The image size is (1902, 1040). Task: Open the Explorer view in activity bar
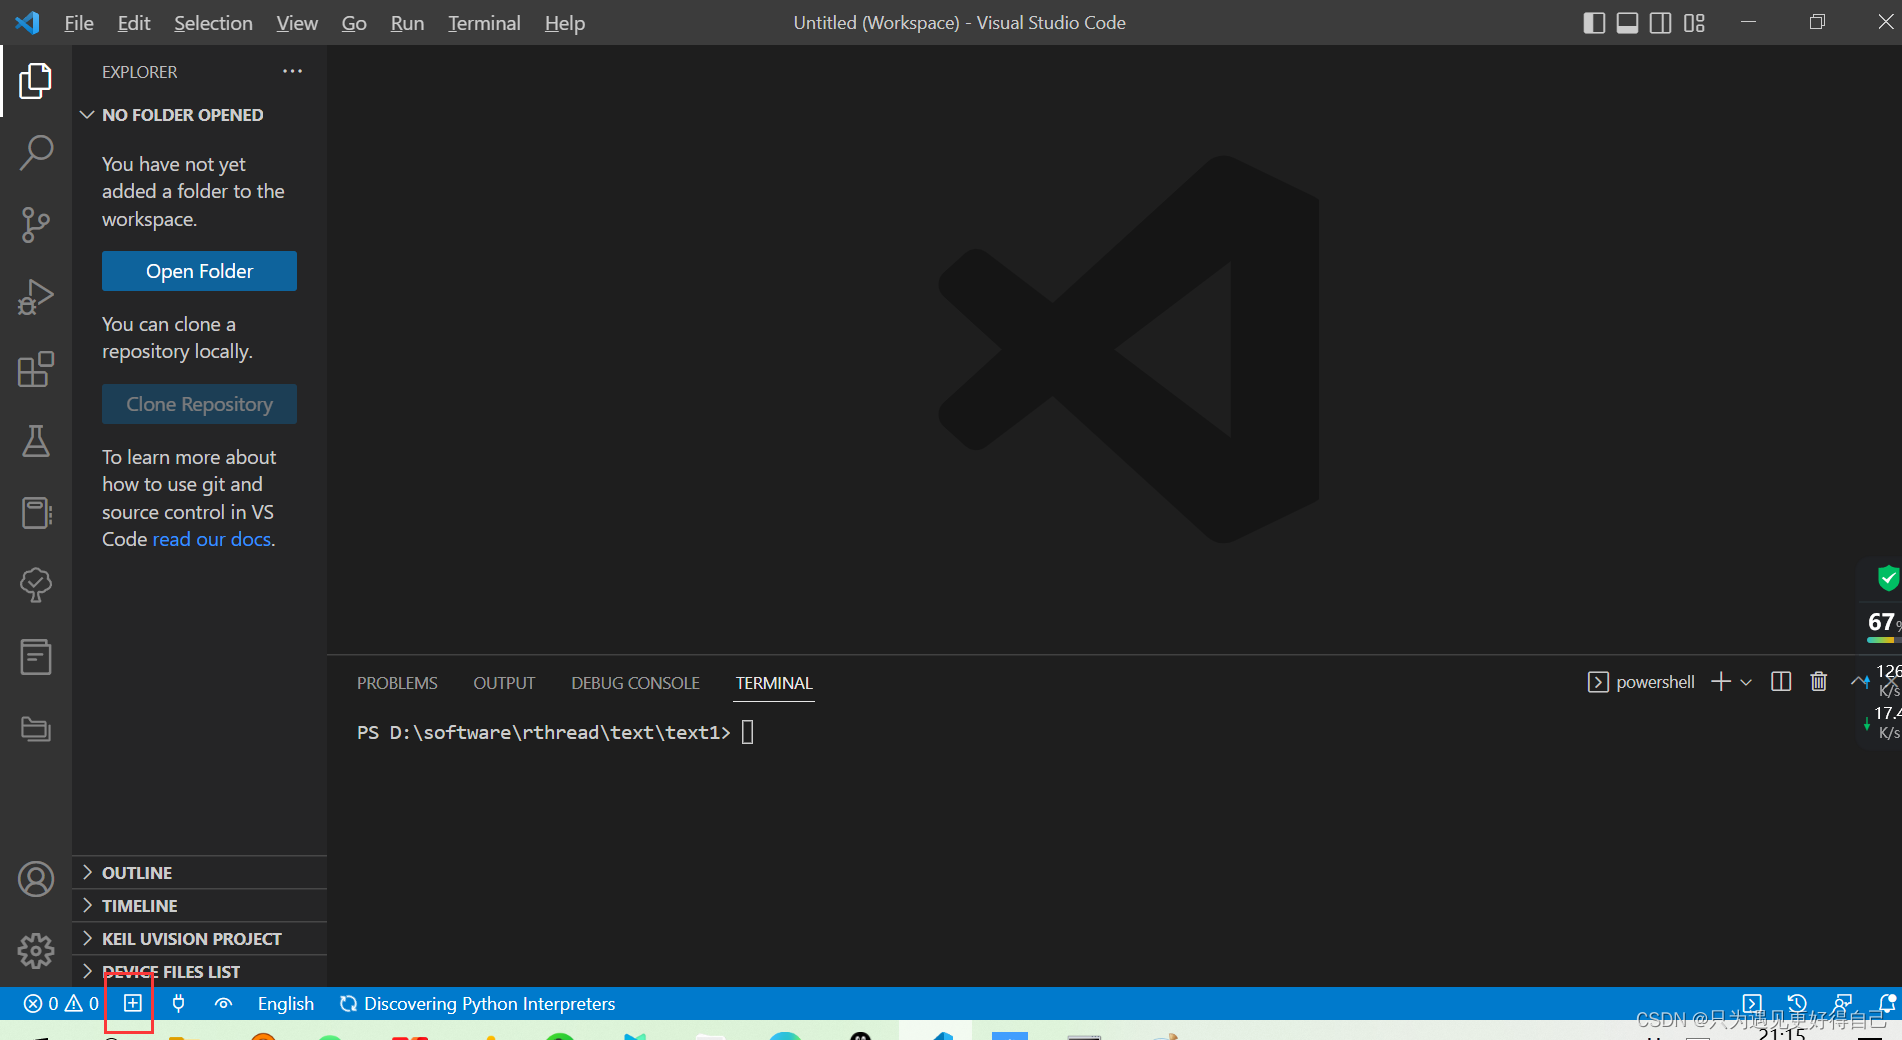click(36, 81)
